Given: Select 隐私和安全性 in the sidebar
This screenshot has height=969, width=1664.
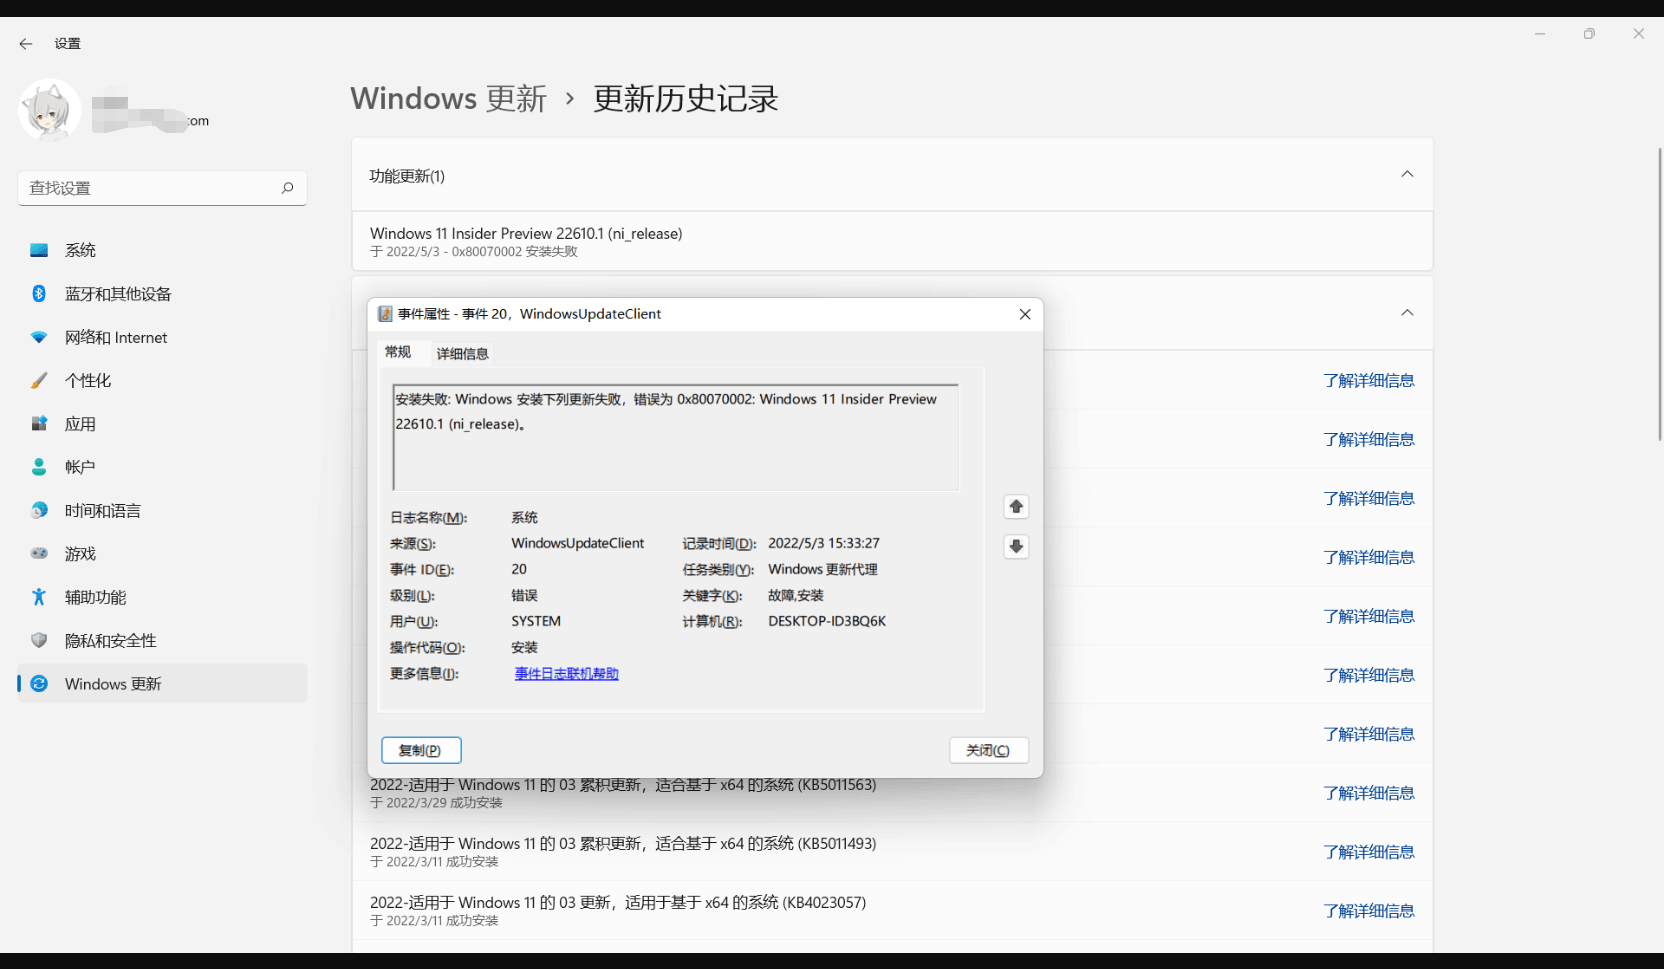Looking at the screenshot, I should click(110, 640).
